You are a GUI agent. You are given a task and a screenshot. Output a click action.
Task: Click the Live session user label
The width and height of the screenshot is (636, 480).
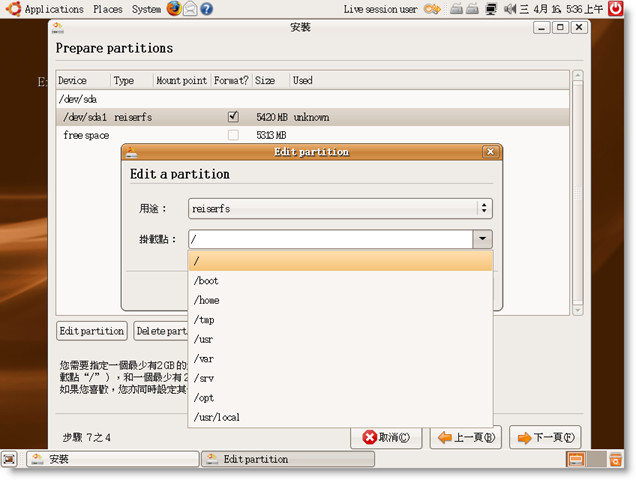380,9
